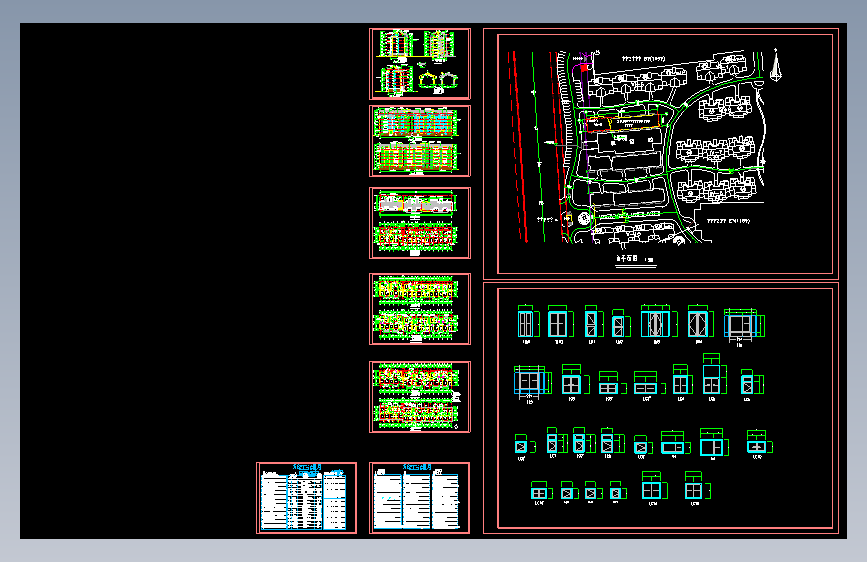Open the notes sheet with white text columns

420,498
